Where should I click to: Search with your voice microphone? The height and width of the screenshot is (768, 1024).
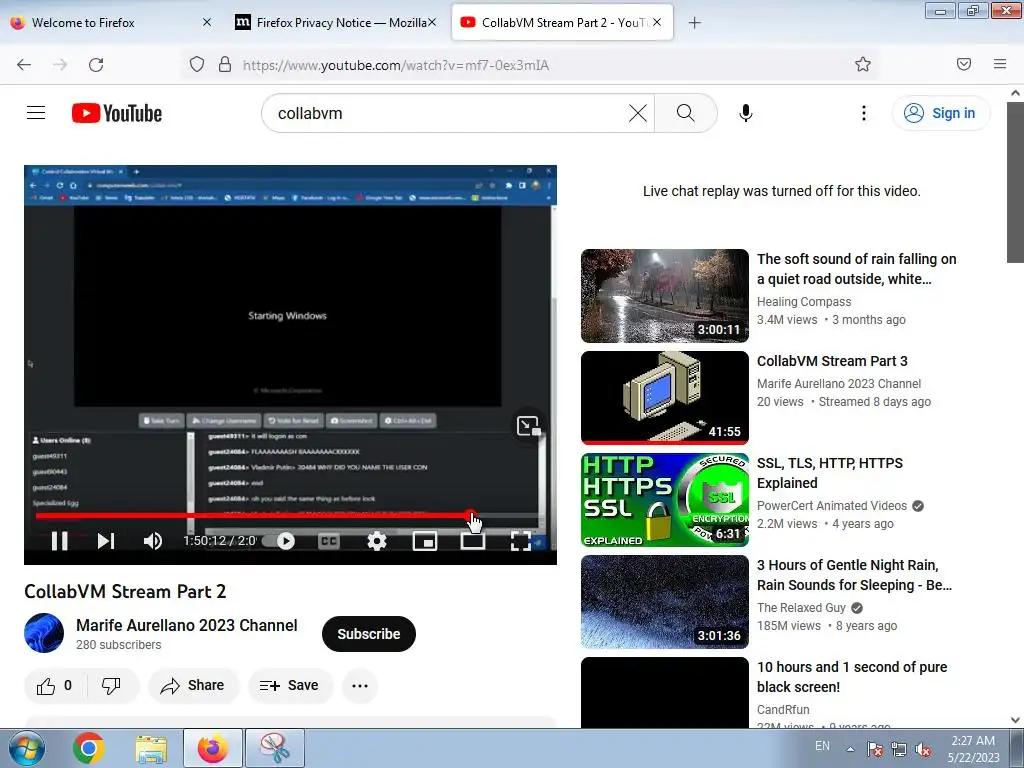tap(746, 113)
